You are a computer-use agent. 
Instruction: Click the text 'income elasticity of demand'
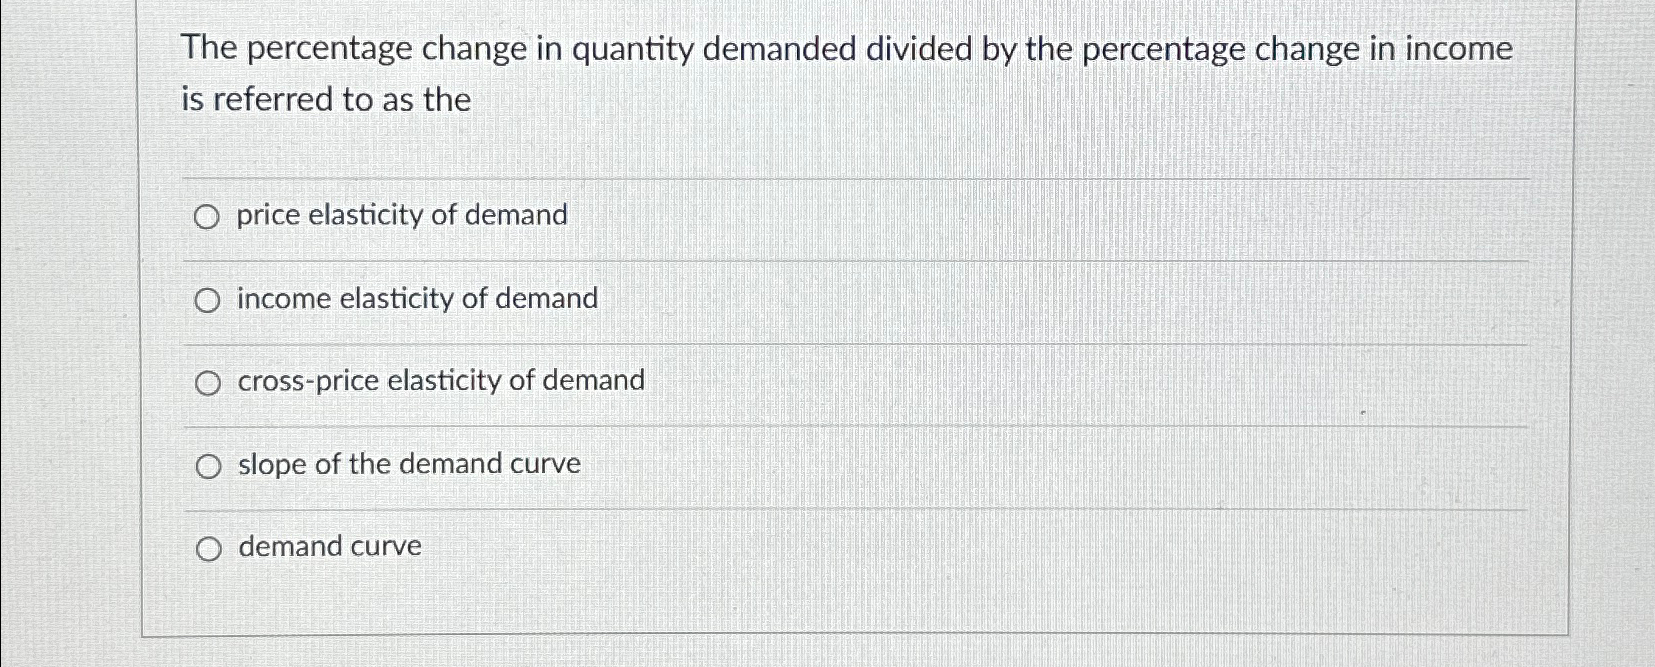point(416,298)
